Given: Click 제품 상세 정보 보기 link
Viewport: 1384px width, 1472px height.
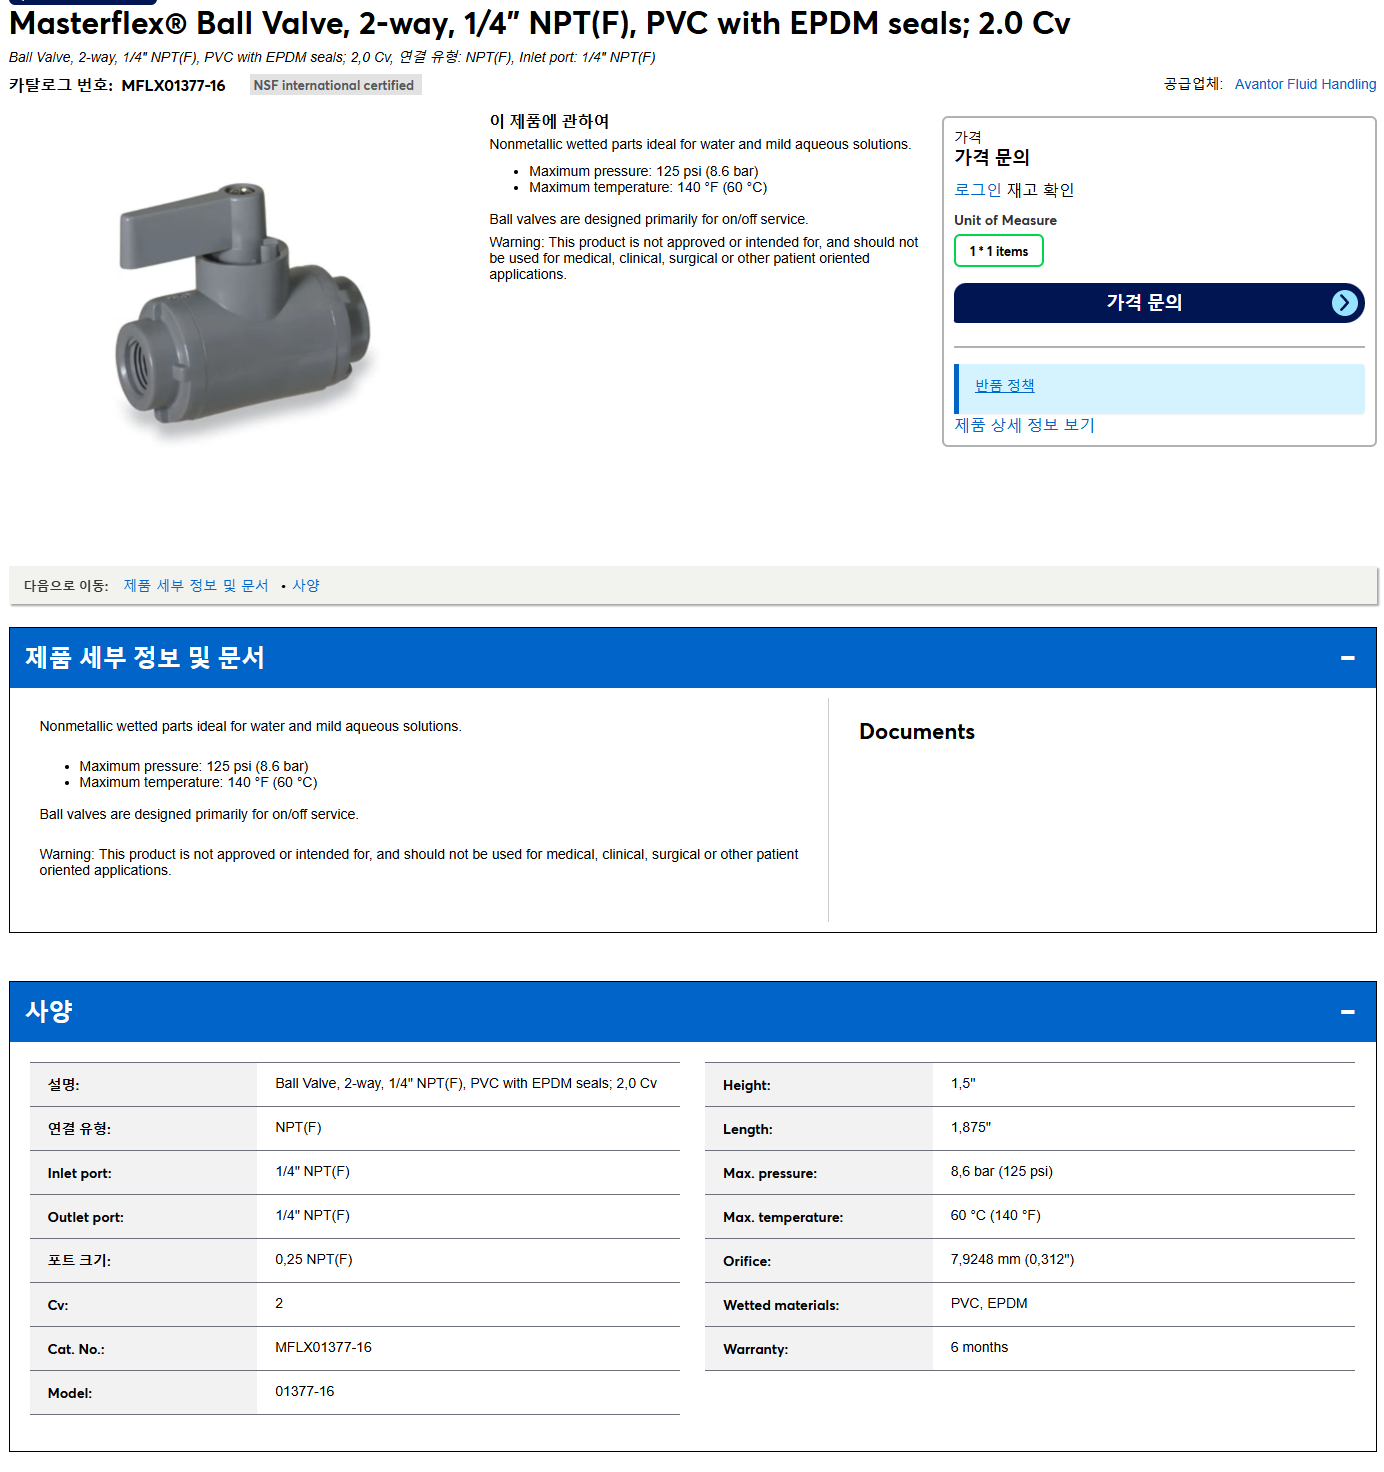Looking at the screenshot, I should point(1024,425).
